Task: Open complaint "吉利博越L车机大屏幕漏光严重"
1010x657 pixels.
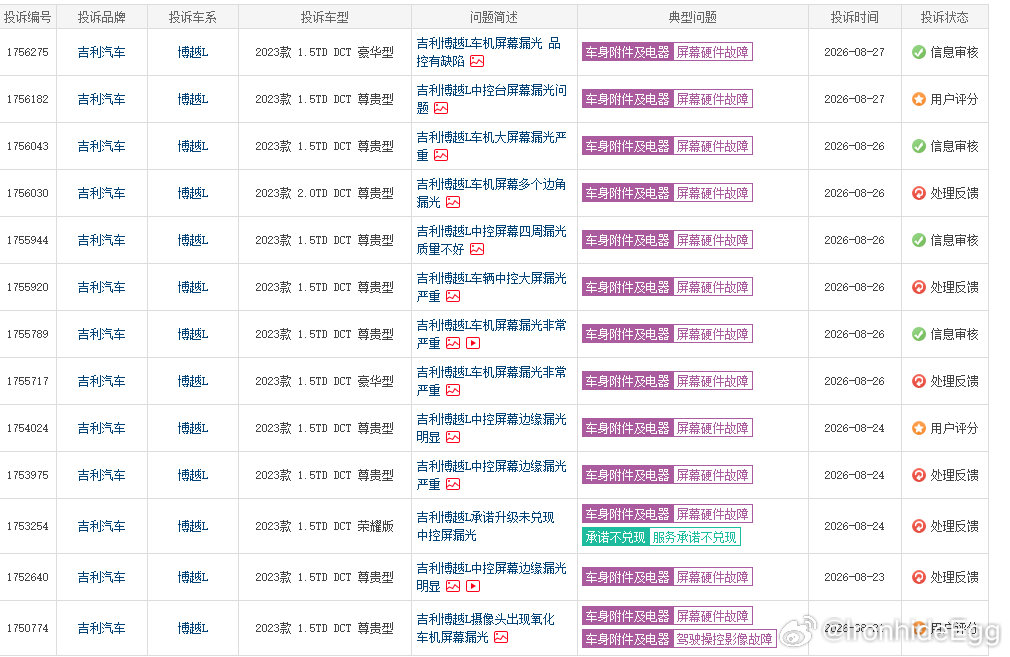Action: [491, 146]
